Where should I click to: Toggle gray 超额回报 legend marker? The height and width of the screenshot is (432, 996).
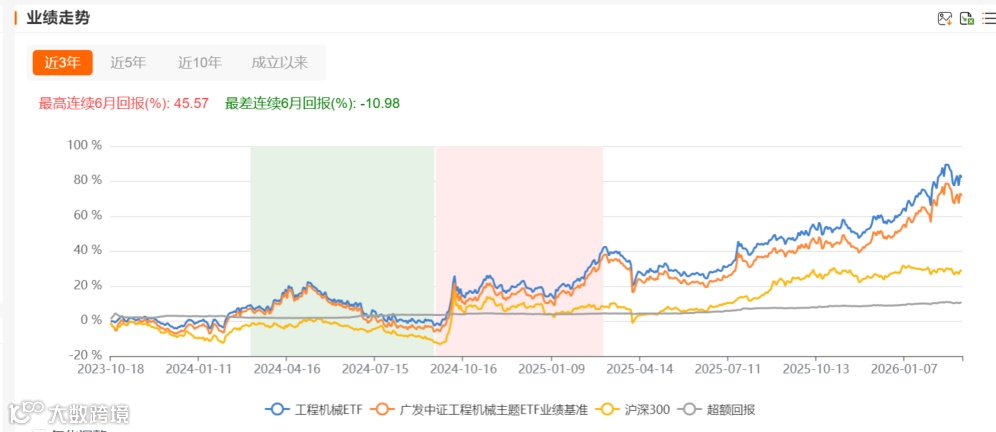(690, 410)
